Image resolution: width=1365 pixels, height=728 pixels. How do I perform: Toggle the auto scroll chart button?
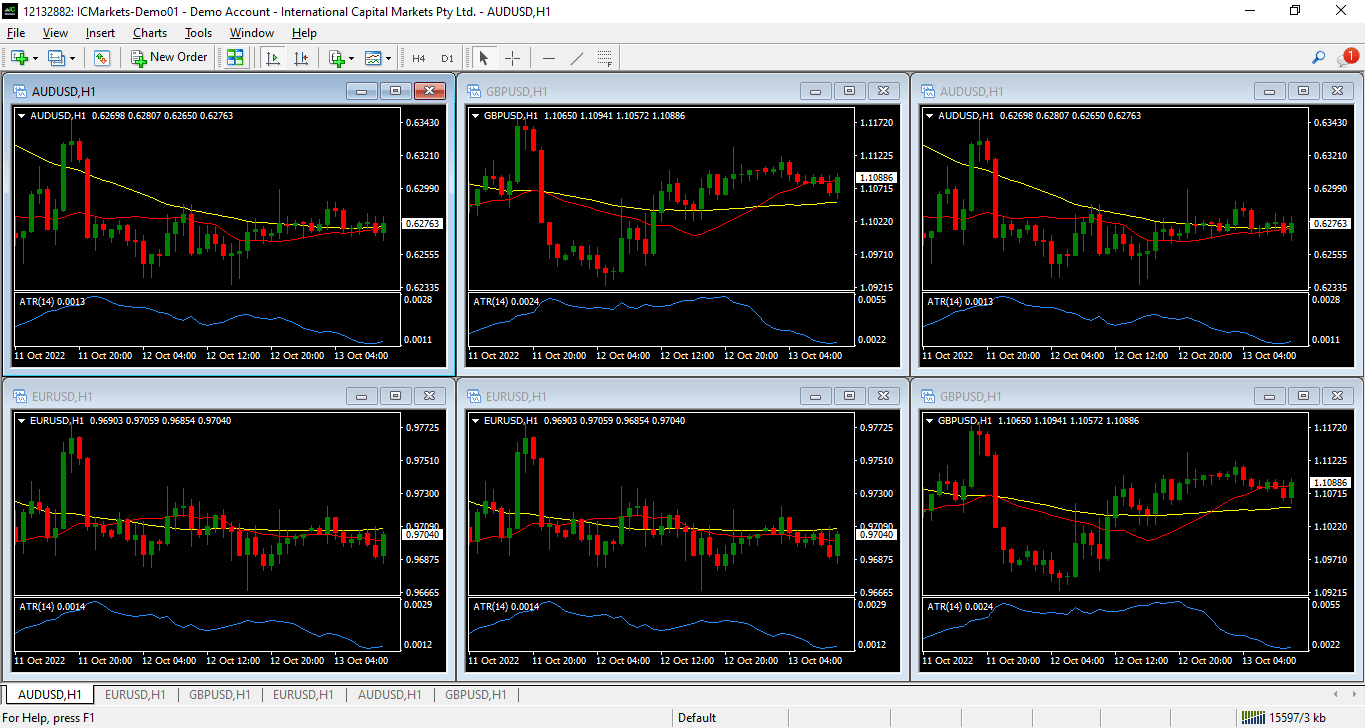tap(272, 58)
